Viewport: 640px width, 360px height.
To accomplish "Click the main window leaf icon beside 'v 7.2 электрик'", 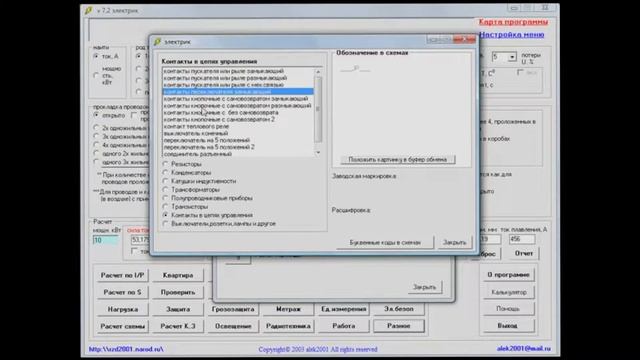I will (88, 11).
